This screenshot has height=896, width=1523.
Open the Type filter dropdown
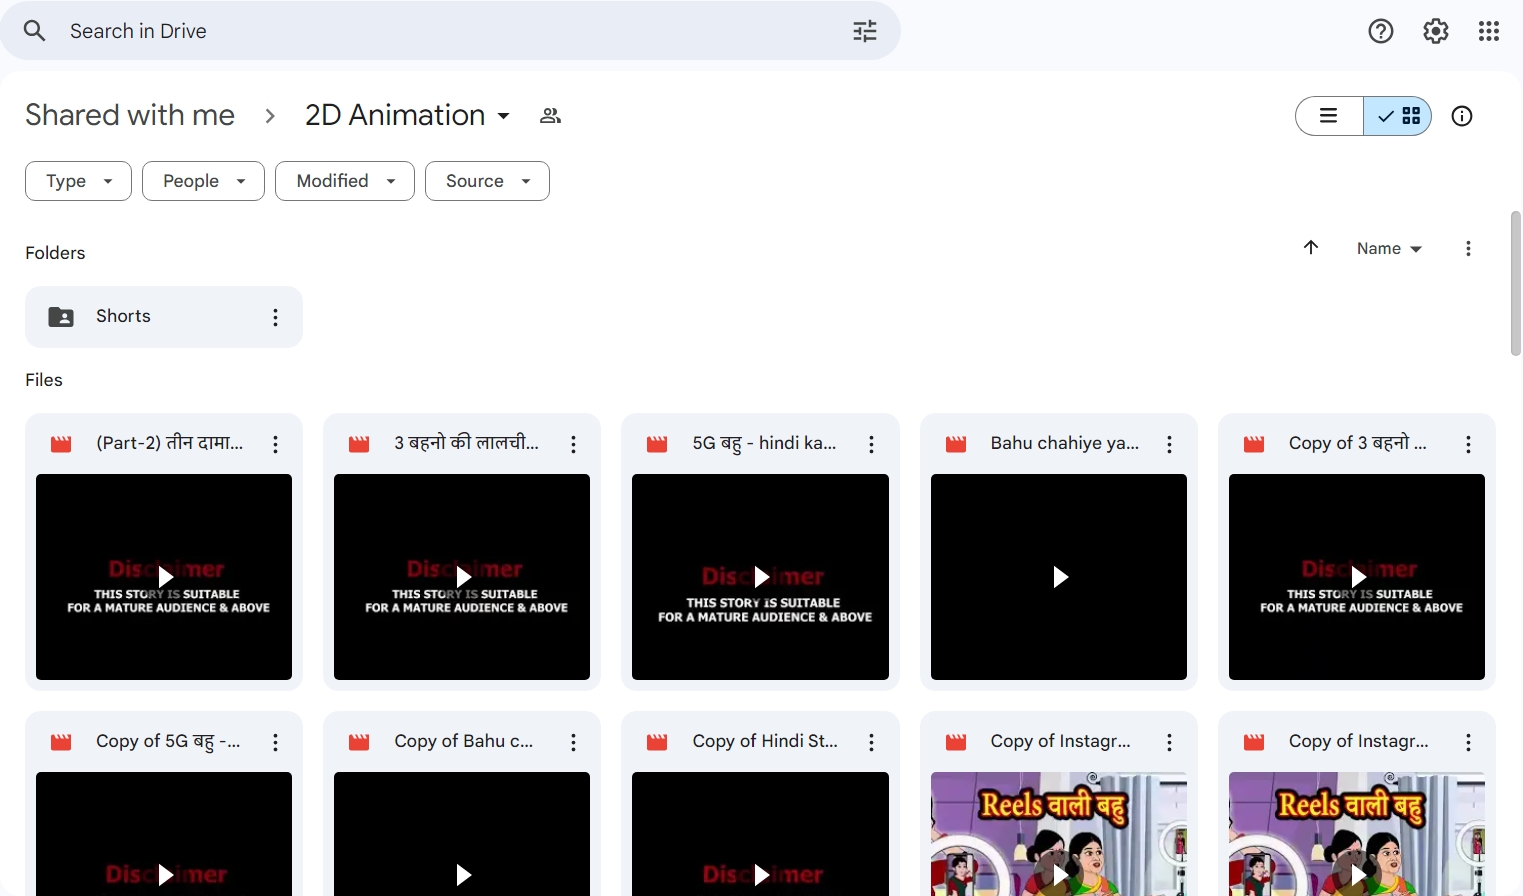coord(78,181)
